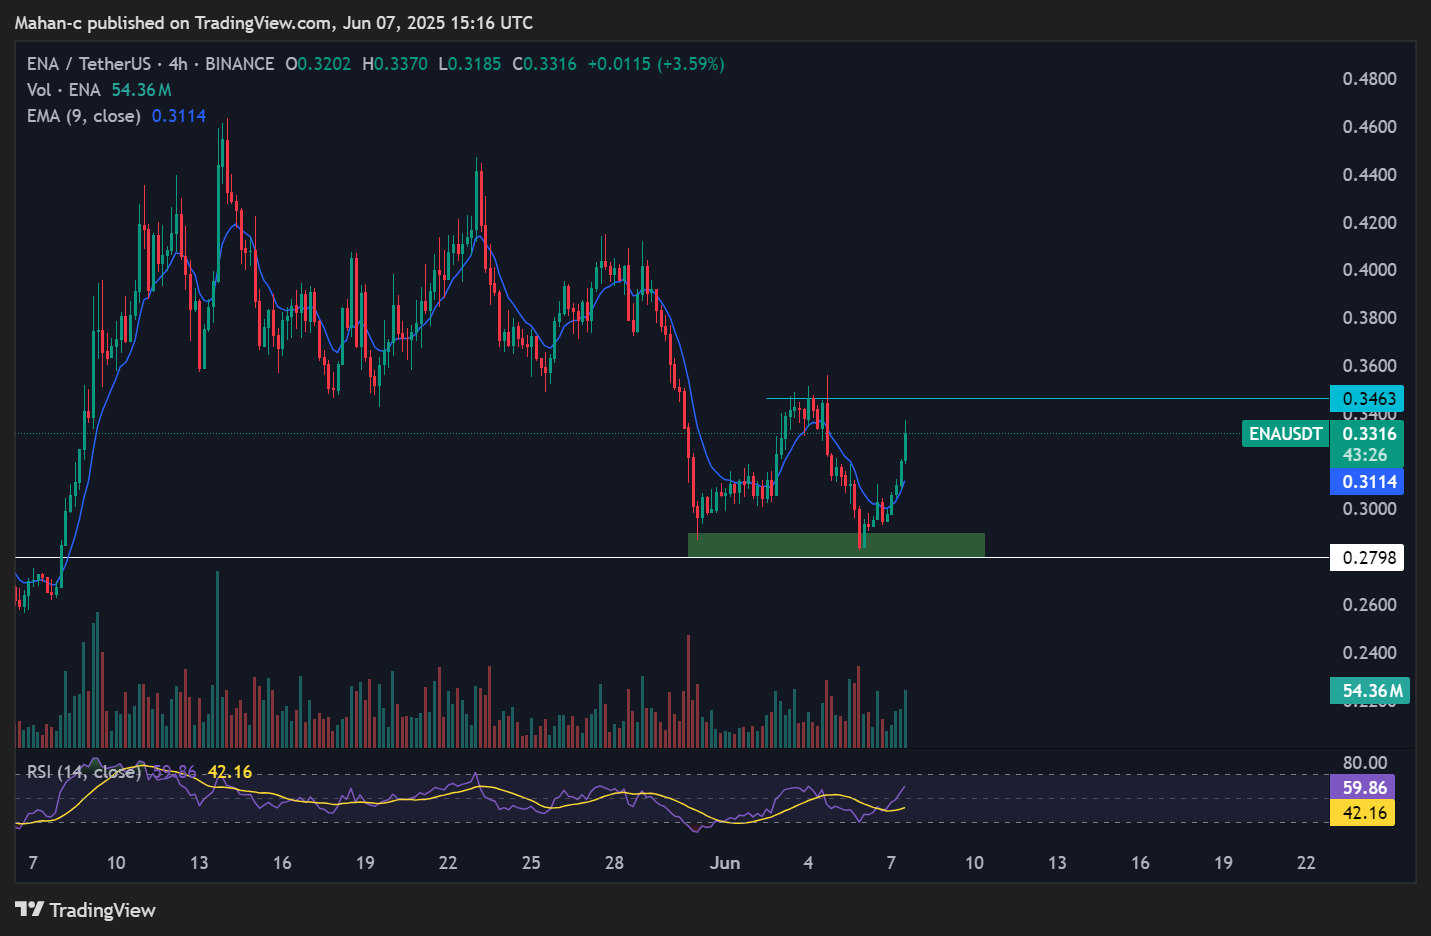Click the cyan 0.3463 price label
Viewport: 1431px width, 936px height.
[1367, 398]
